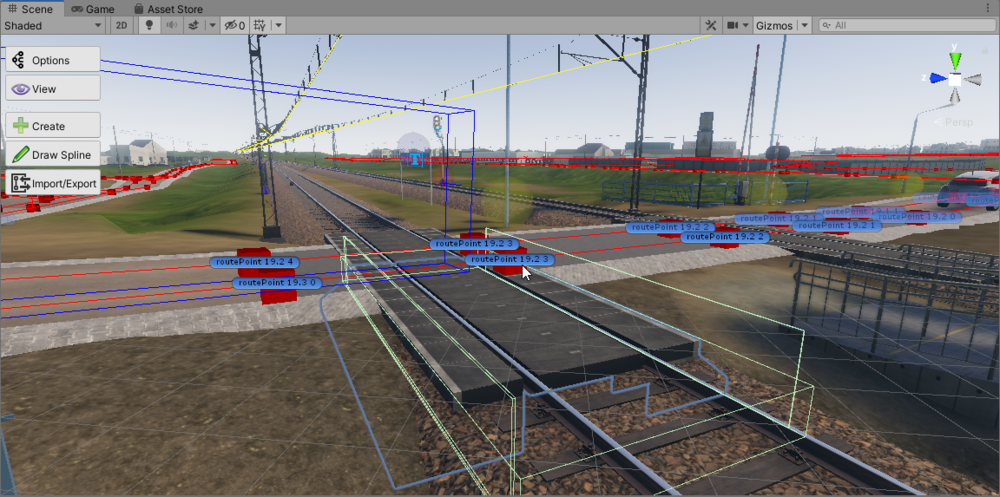This screenshot has height=497, width=1000.
Task: Switch to the Scene tab
Action: point(32,9)
